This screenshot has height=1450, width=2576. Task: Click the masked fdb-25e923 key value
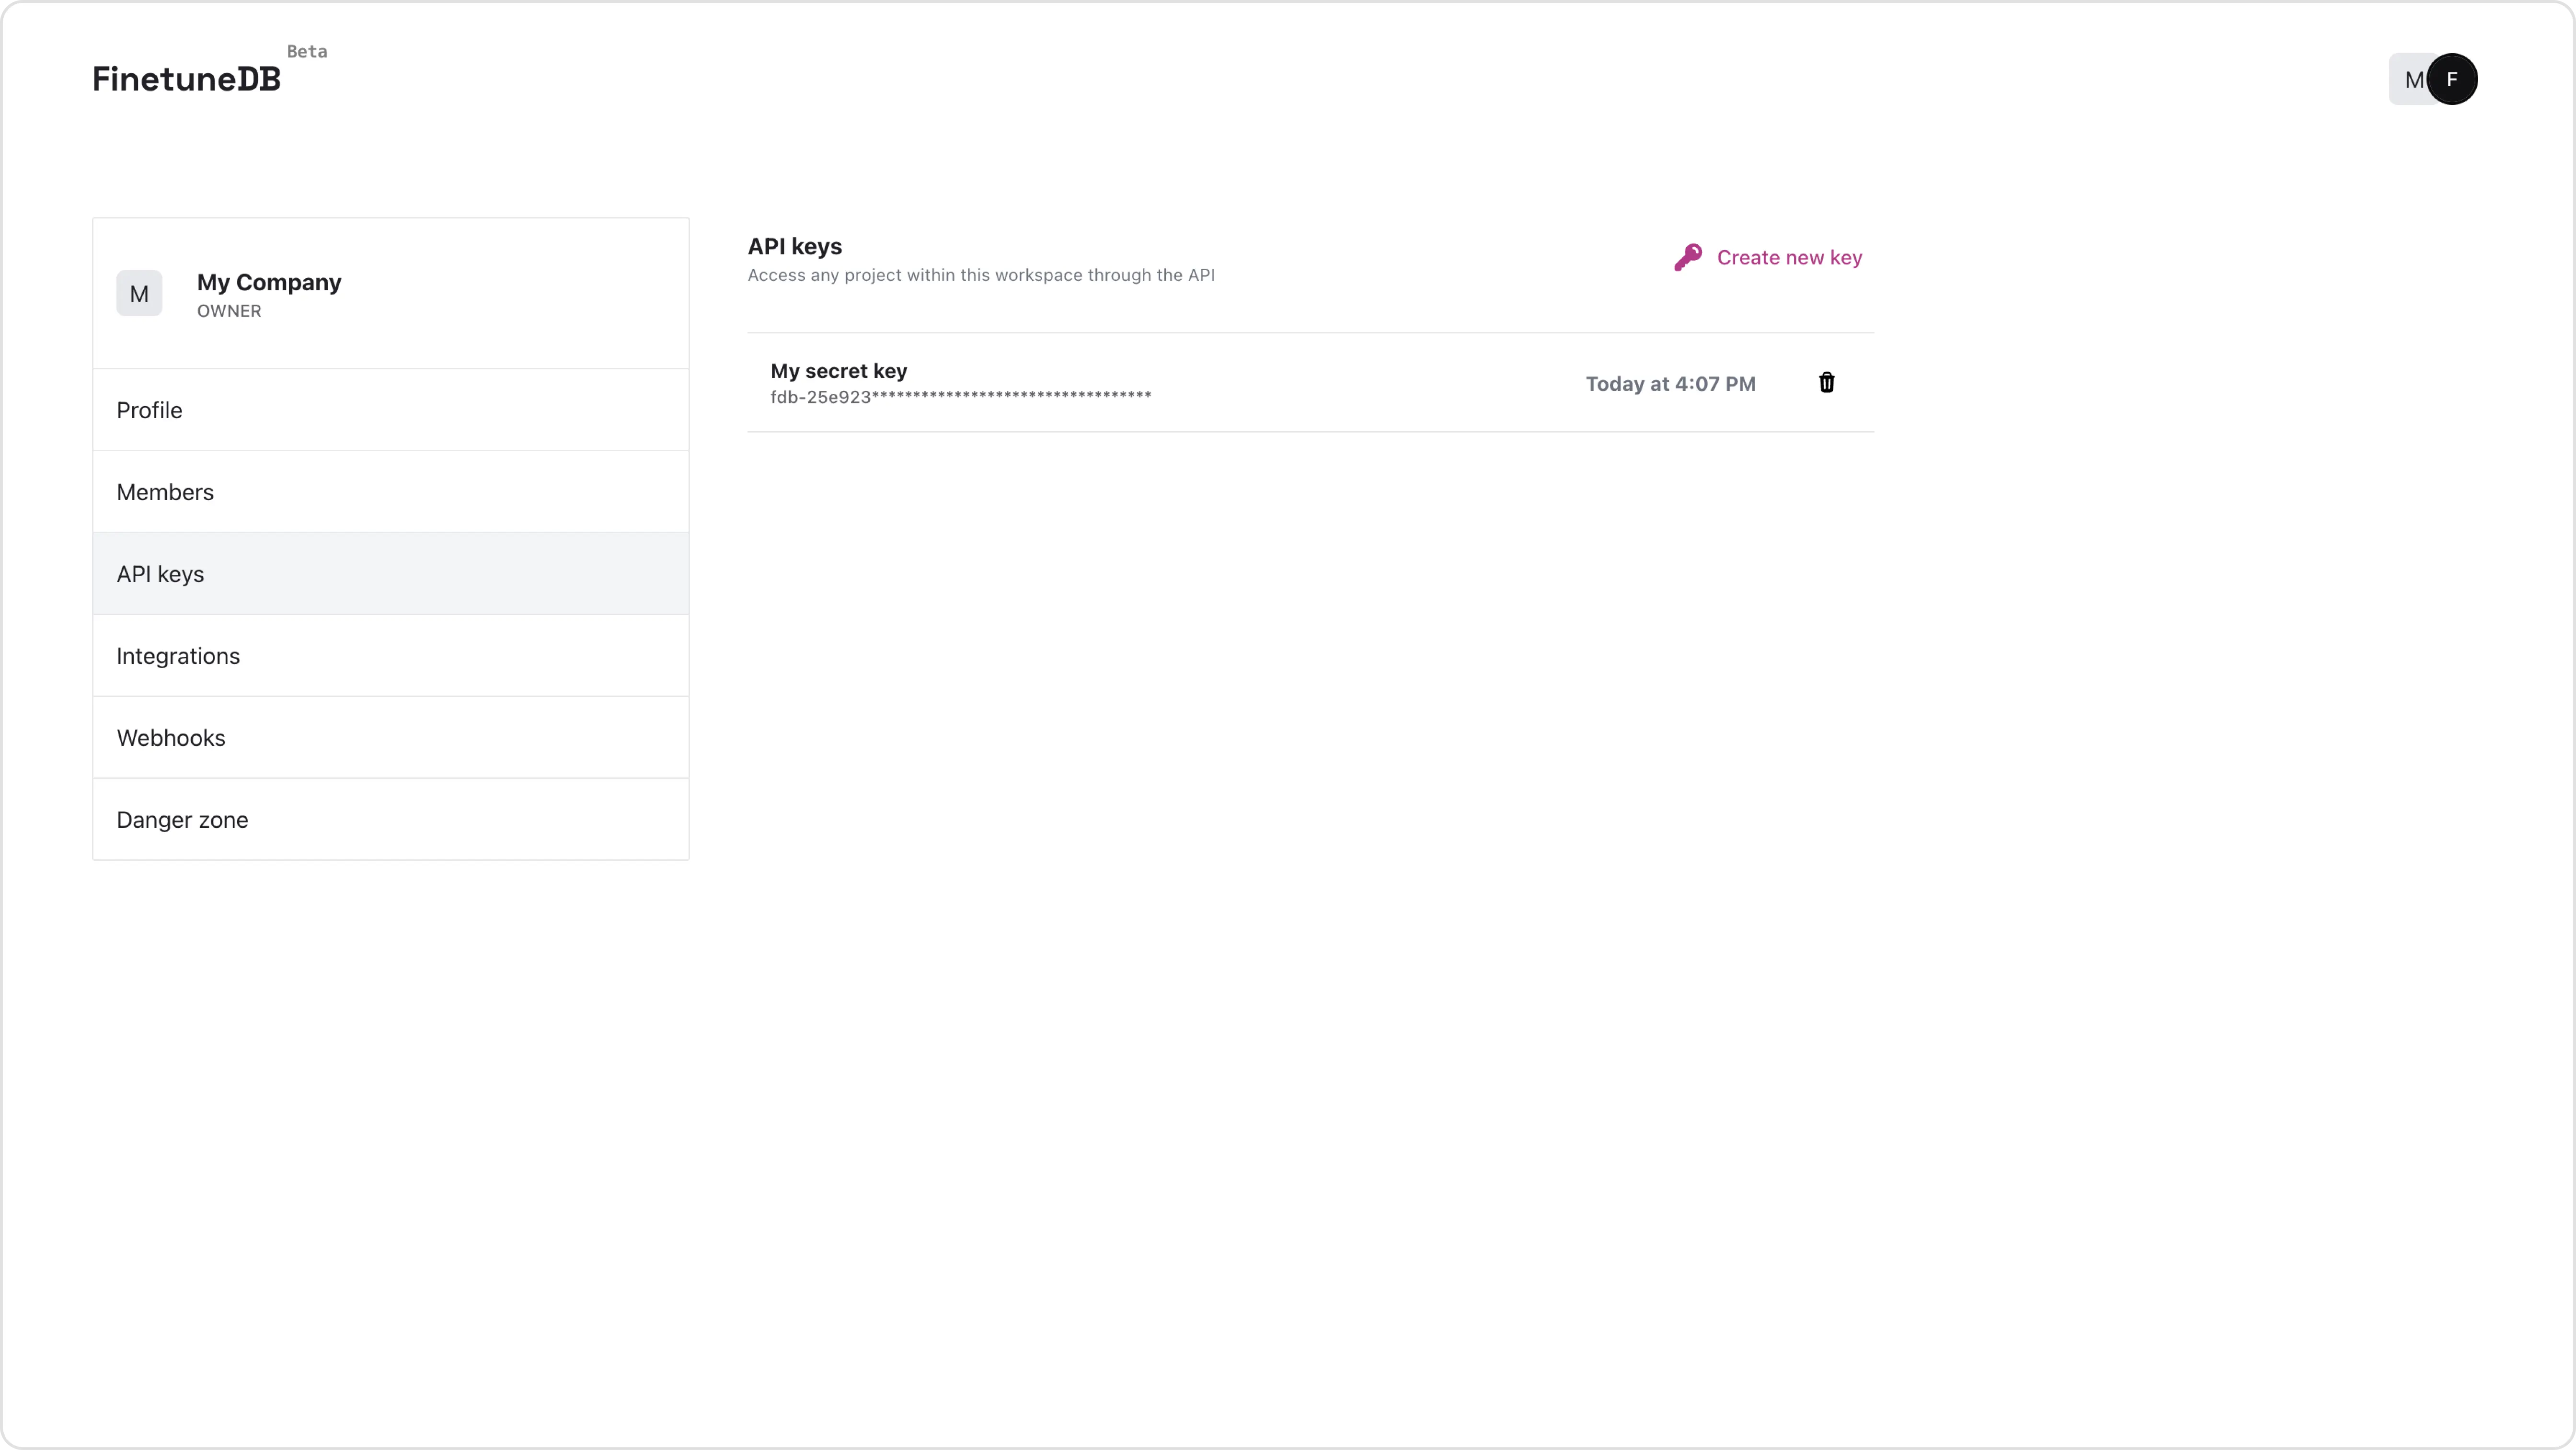click(960, 397)
